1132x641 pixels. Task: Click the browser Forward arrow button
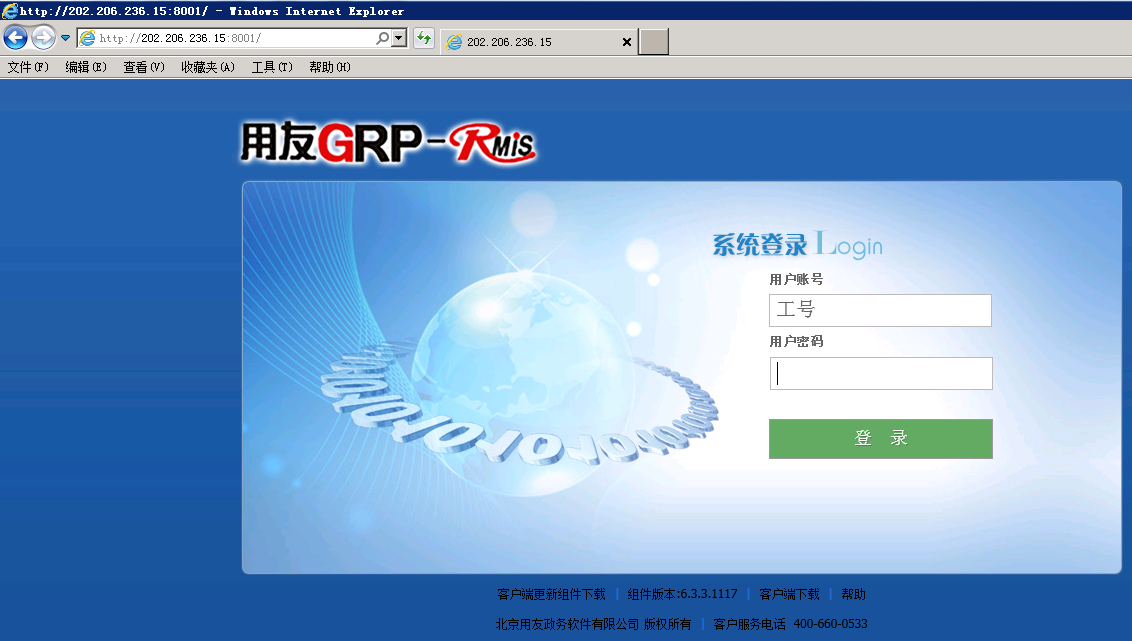[x=43, y=39]
